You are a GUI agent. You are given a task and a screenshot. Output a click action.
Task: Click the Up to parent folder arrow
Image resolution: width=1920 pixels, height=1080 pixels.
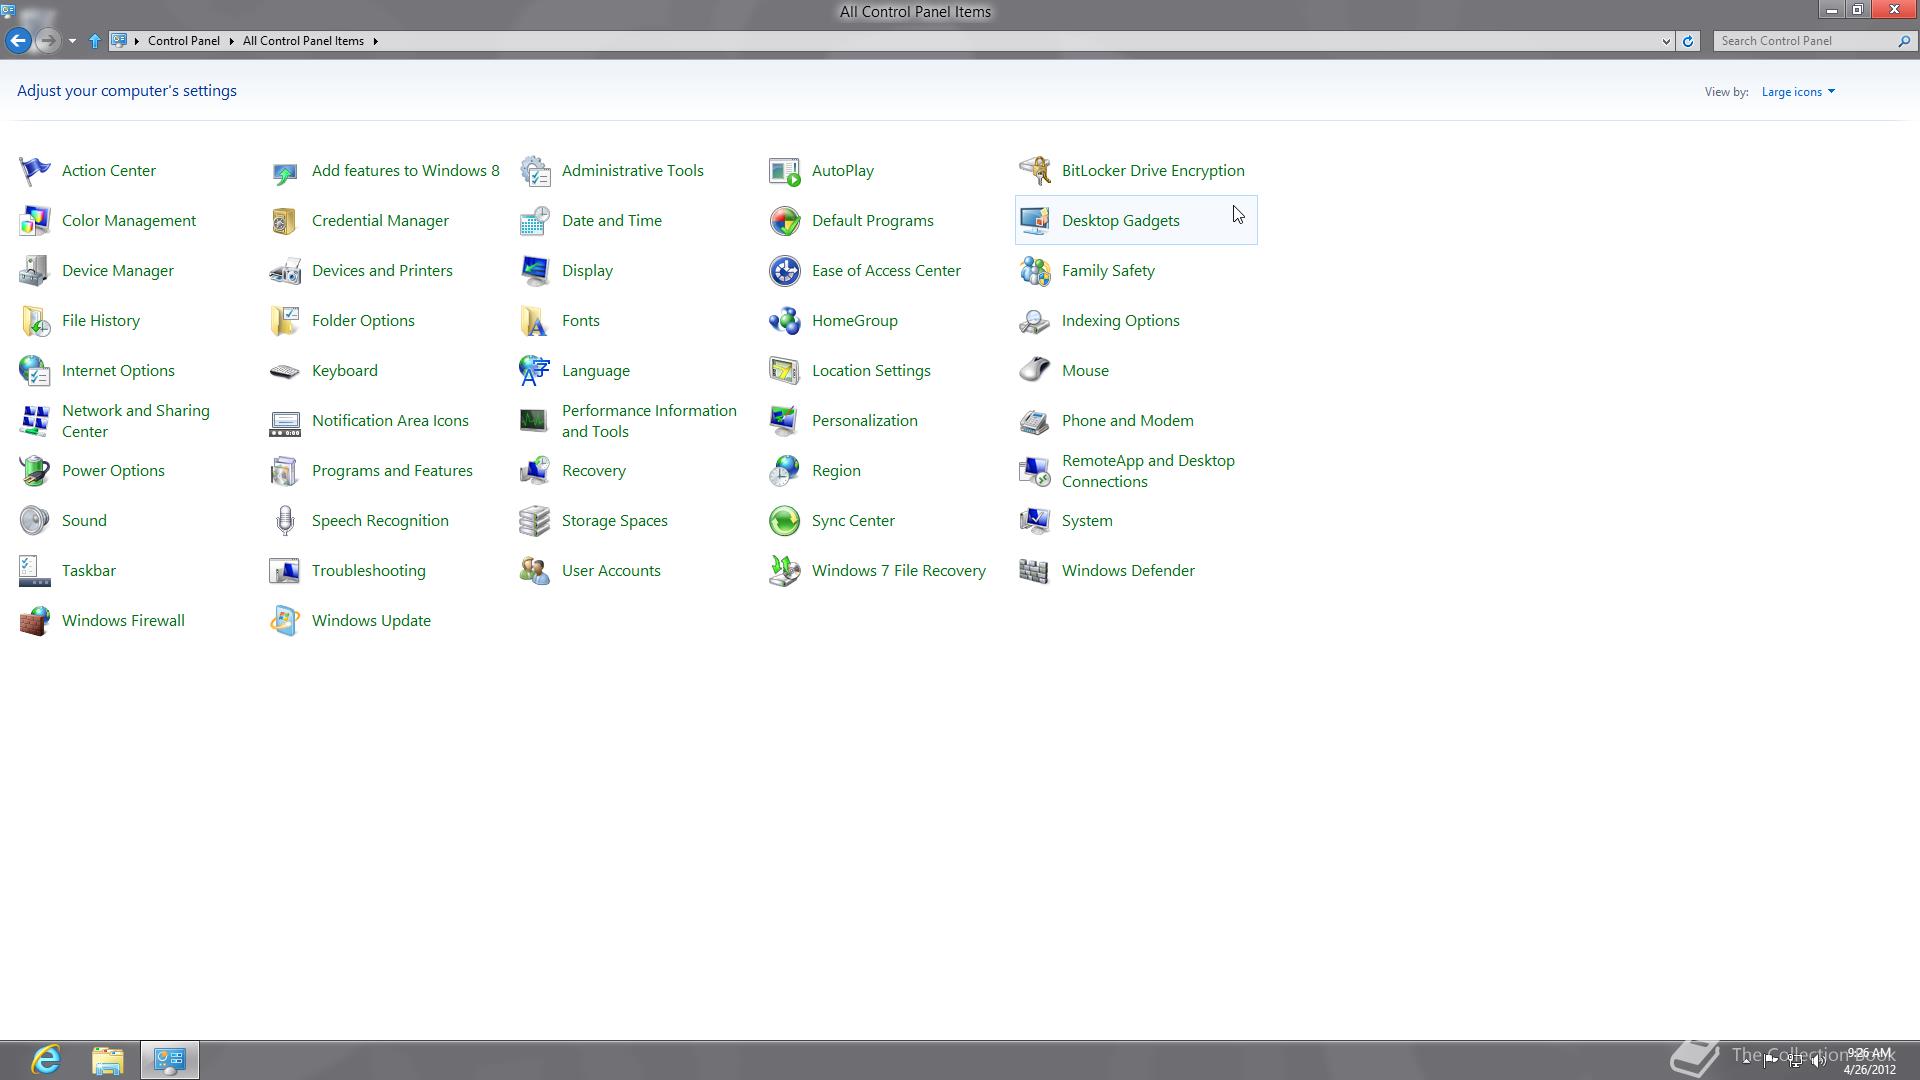[95, 41]
